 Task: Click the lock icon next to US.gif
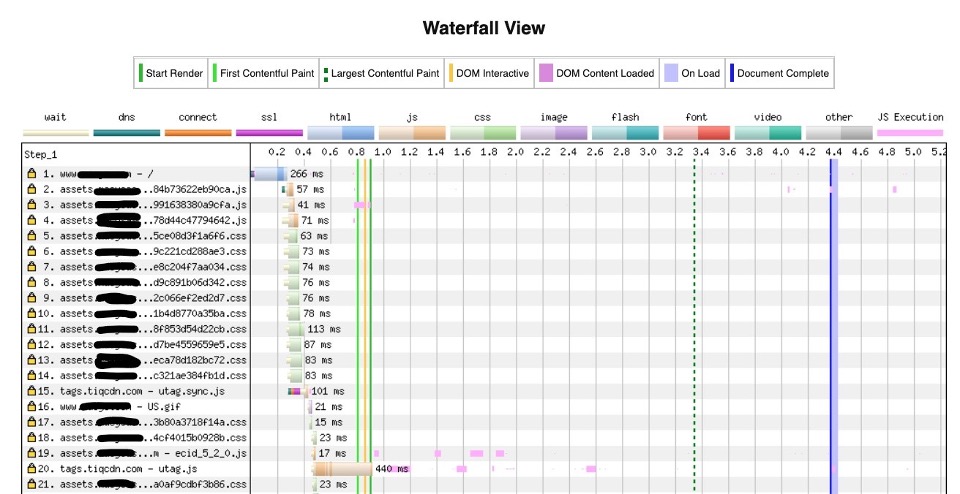[32, 407]
